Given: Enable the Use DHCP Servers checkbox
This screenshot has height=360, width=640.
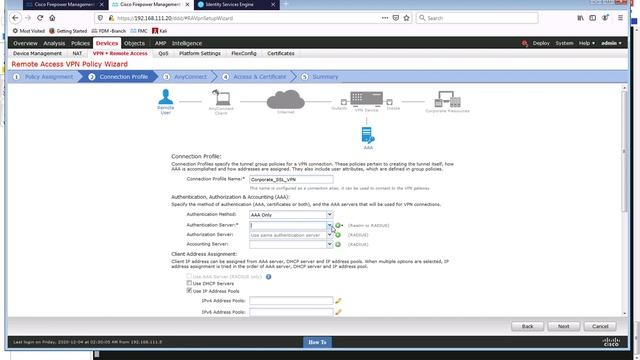Looking at the screenshot, I should click(189, 283).
